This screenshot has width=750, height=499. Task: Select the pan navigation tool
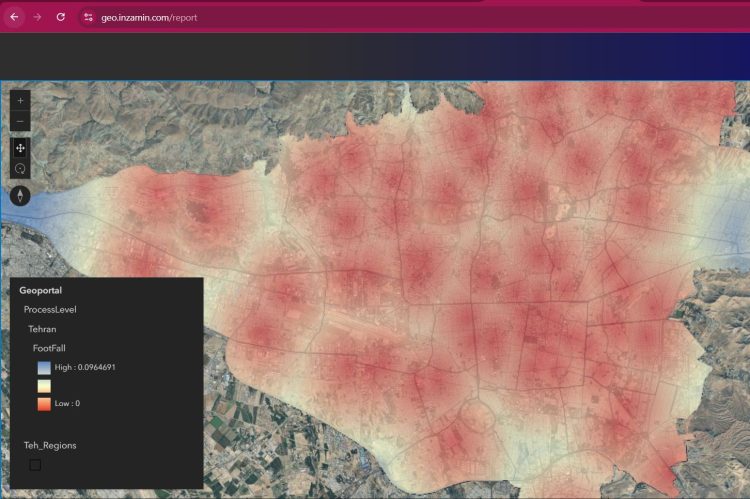coord(21,148)
